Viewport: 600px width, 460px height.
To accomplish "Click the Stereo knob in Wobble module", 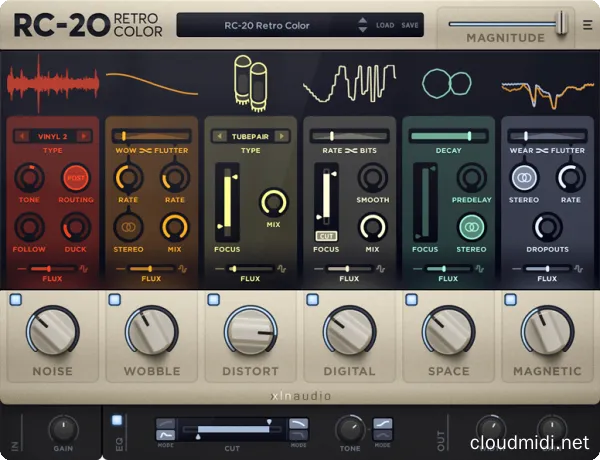I will click(127, 226).
